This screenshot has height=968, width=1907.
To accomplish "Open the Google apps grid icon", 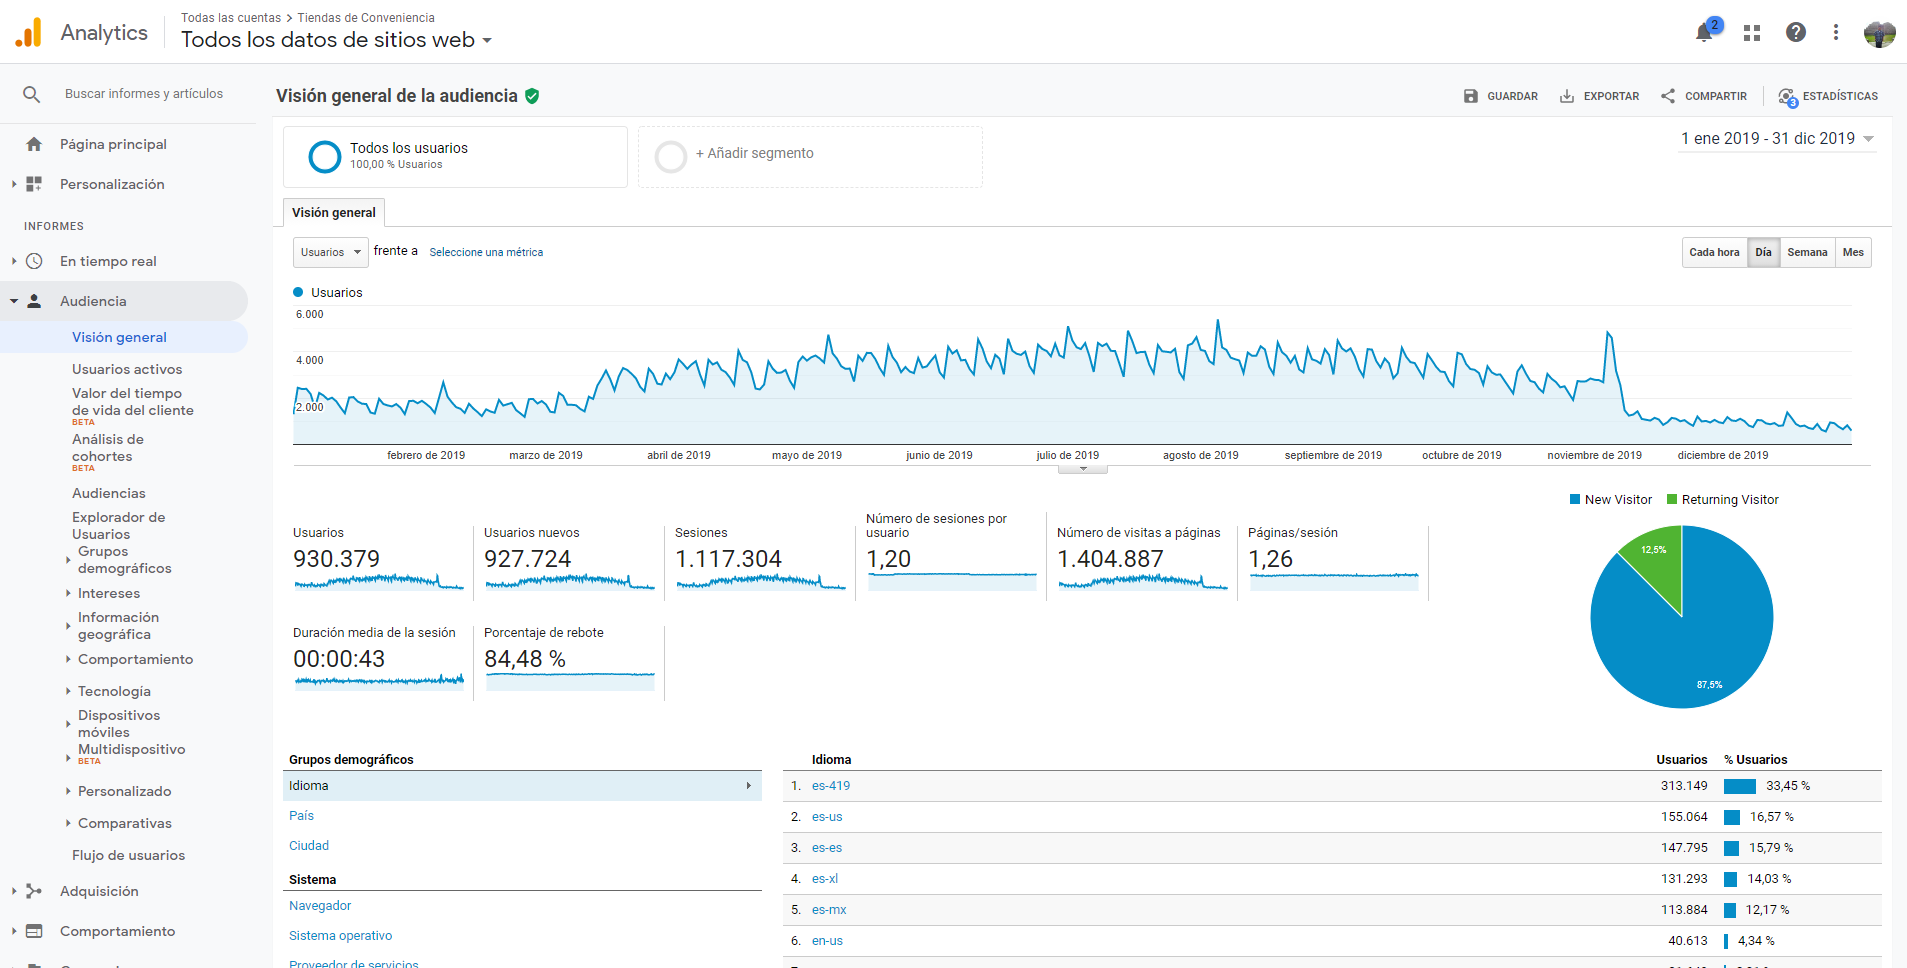I will (x=1751, y=33).
